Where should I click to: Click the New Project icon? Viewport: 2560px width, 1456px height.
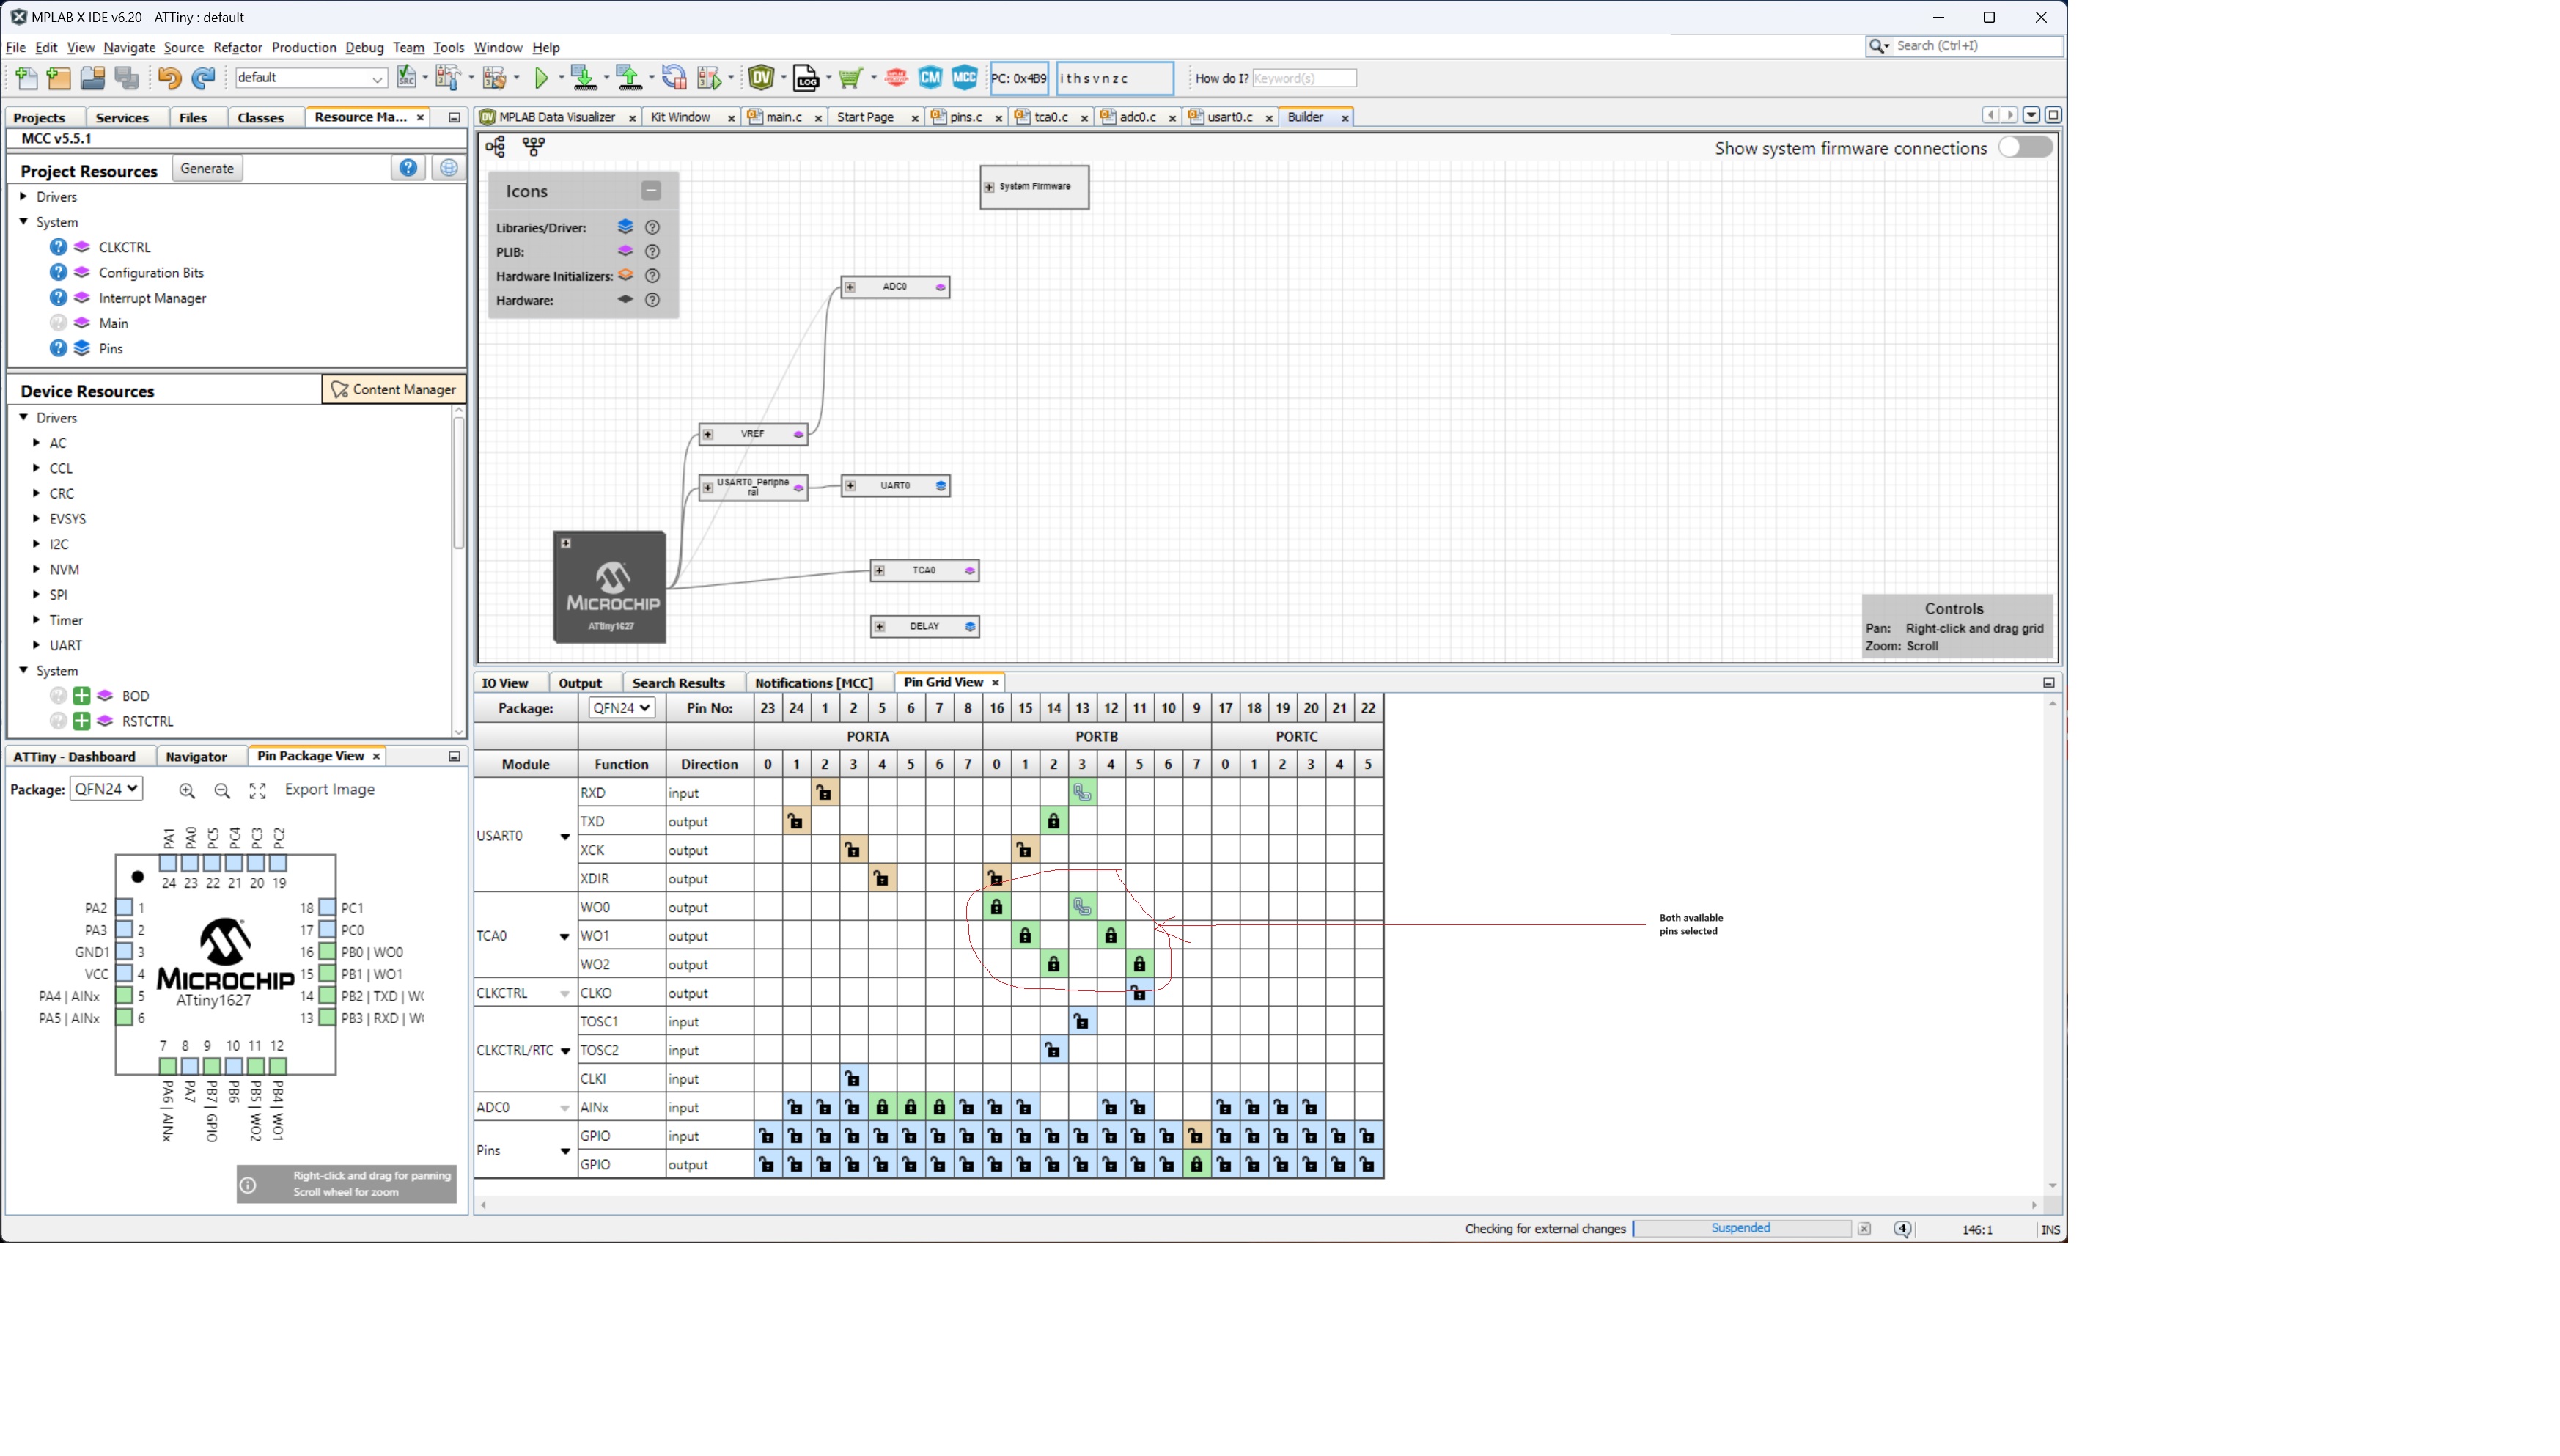(x=58, y=77)
